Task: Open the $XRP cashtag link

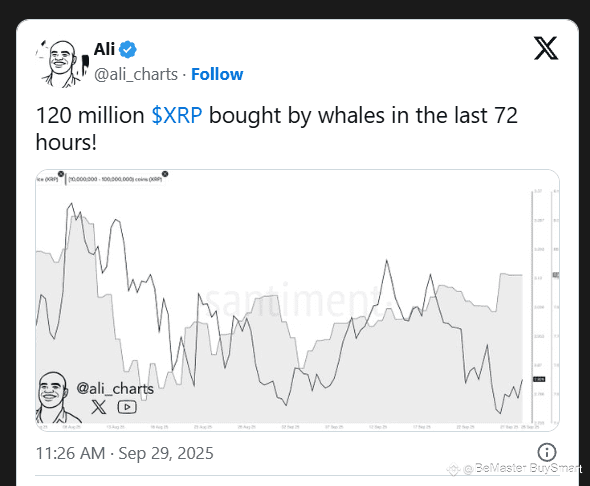Action: click(x=177, y=115)
